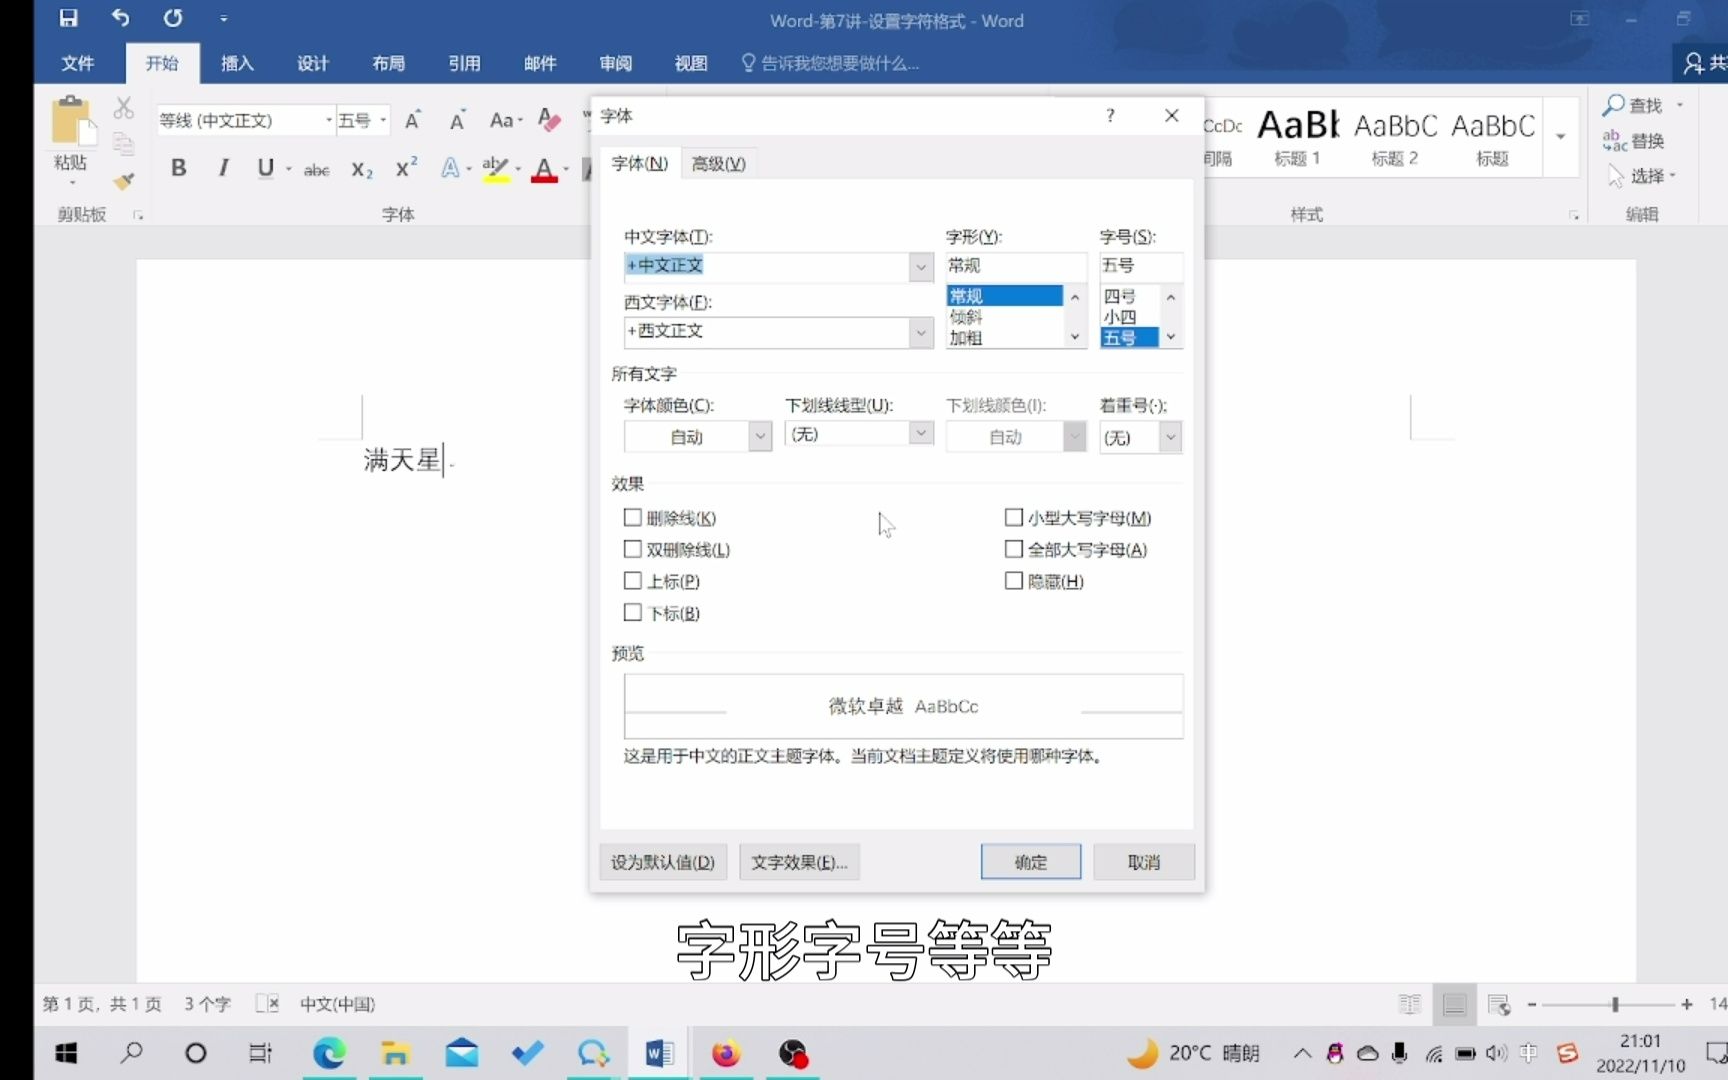Apply subscript X2 icon
1728x1080 pixels.
click(362, 170)
